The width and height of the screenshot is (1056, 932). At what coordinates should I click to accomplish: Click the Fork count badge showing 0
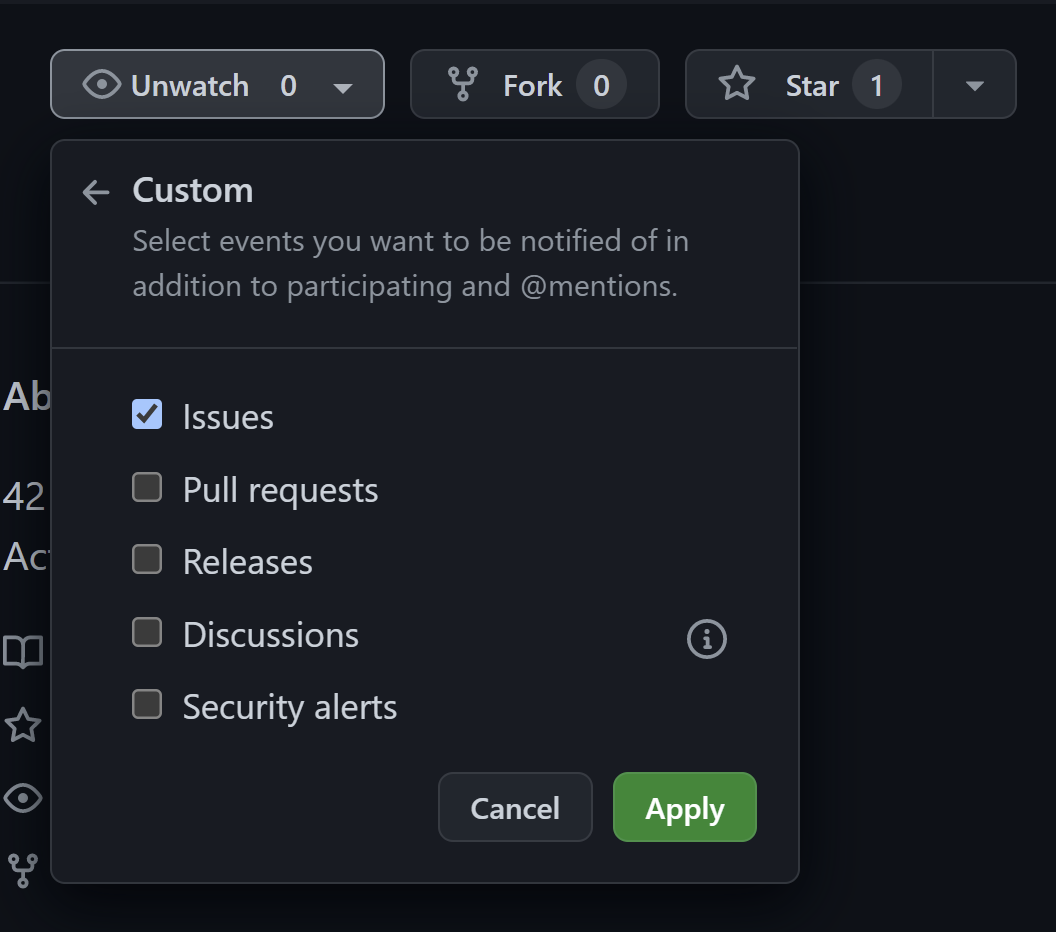(x=601, y=85)
